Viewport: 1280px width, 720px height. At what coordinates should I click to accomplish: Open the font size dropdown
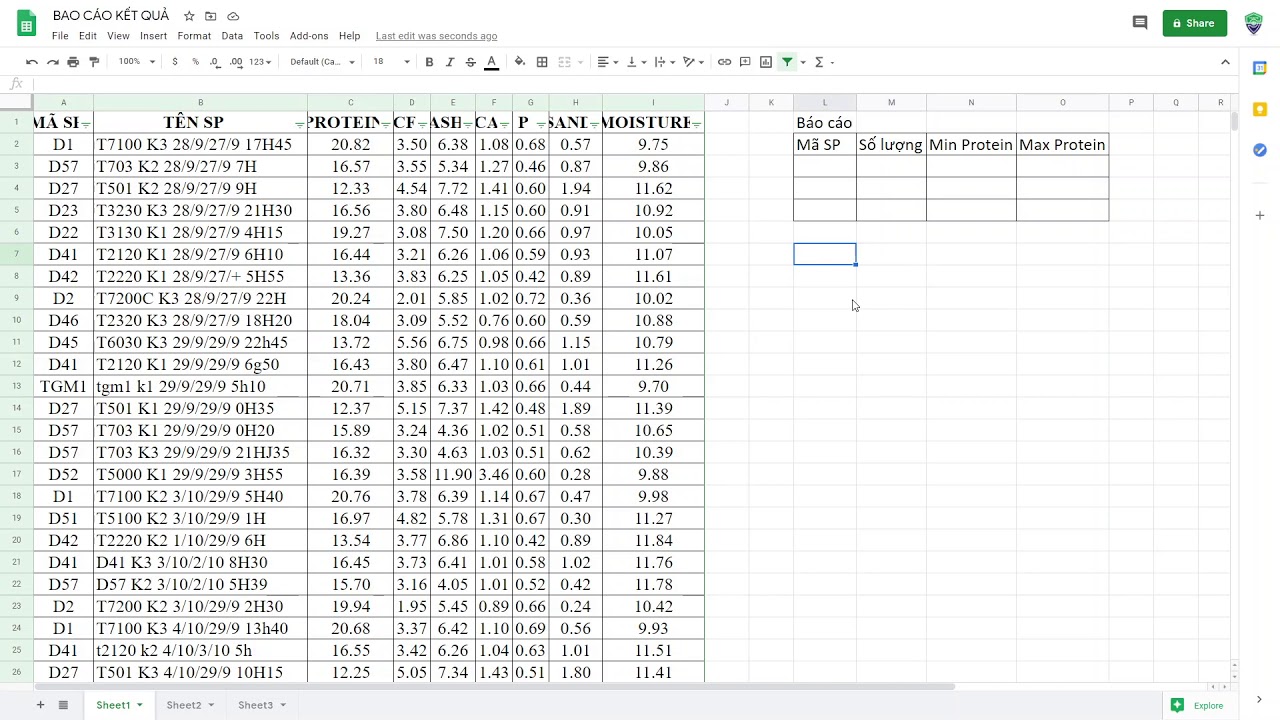click(x=391, y=62)
